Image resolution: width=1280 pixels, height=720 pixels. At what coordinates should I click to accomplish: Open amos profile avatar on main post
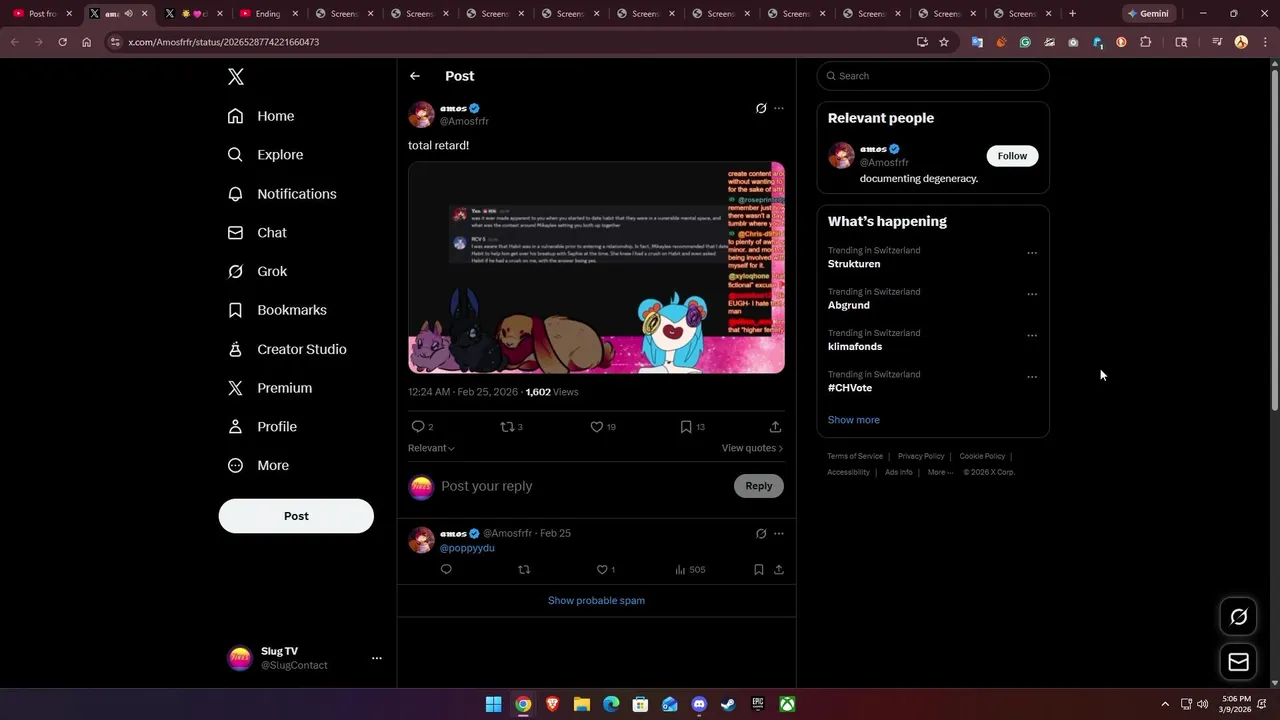[x=421, y=114]
